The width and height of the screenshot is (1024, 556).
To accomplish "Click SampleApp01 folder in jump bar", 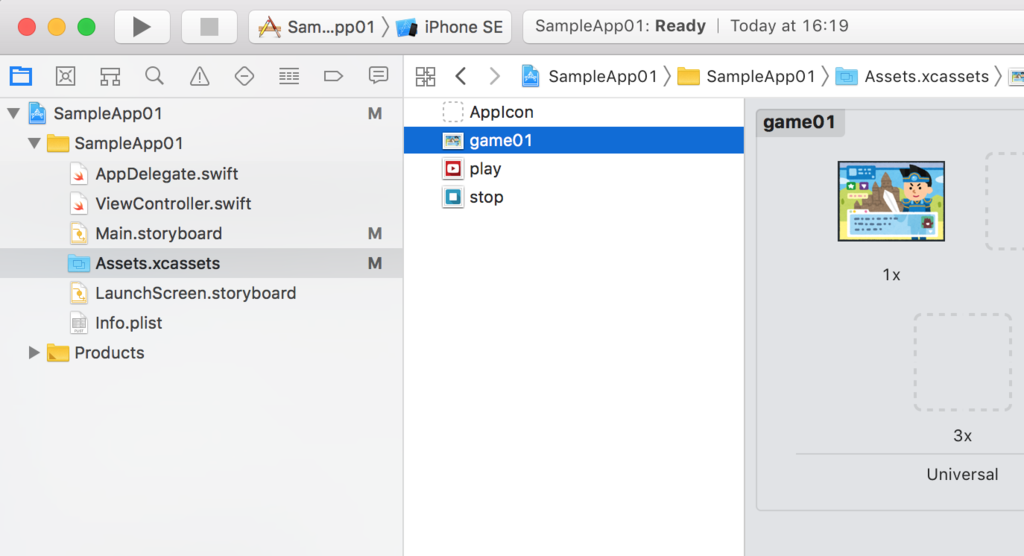I will [747, 76].
